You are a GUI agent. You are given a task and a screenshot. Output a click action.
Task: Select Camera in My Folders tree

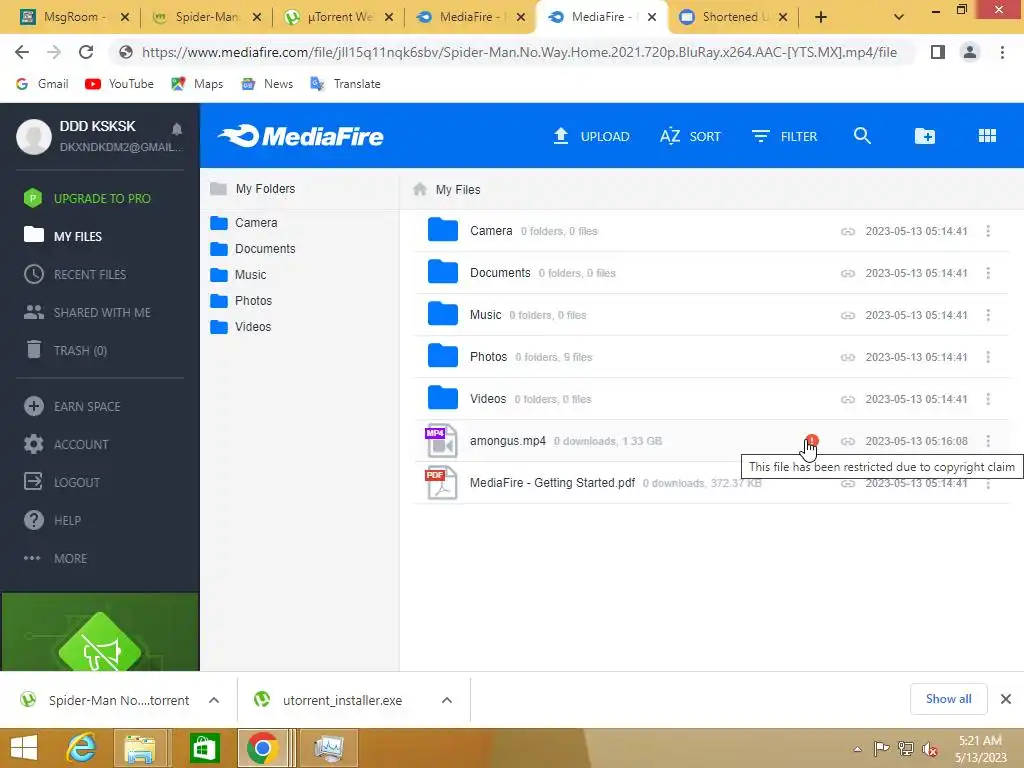[x=244, y=223]
